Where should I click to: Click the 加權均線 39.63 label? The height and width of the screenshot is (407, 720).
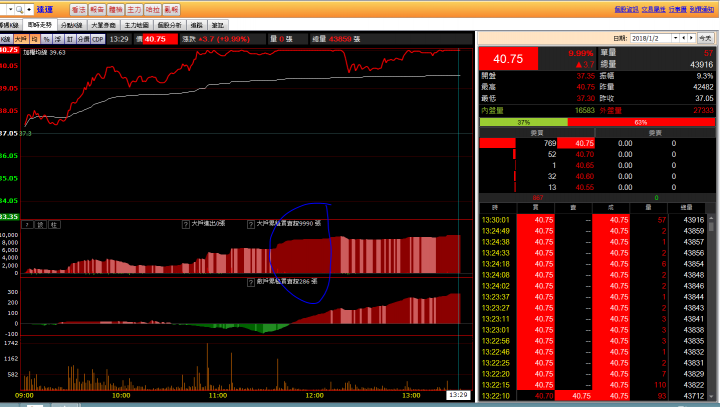pos(44,52)
